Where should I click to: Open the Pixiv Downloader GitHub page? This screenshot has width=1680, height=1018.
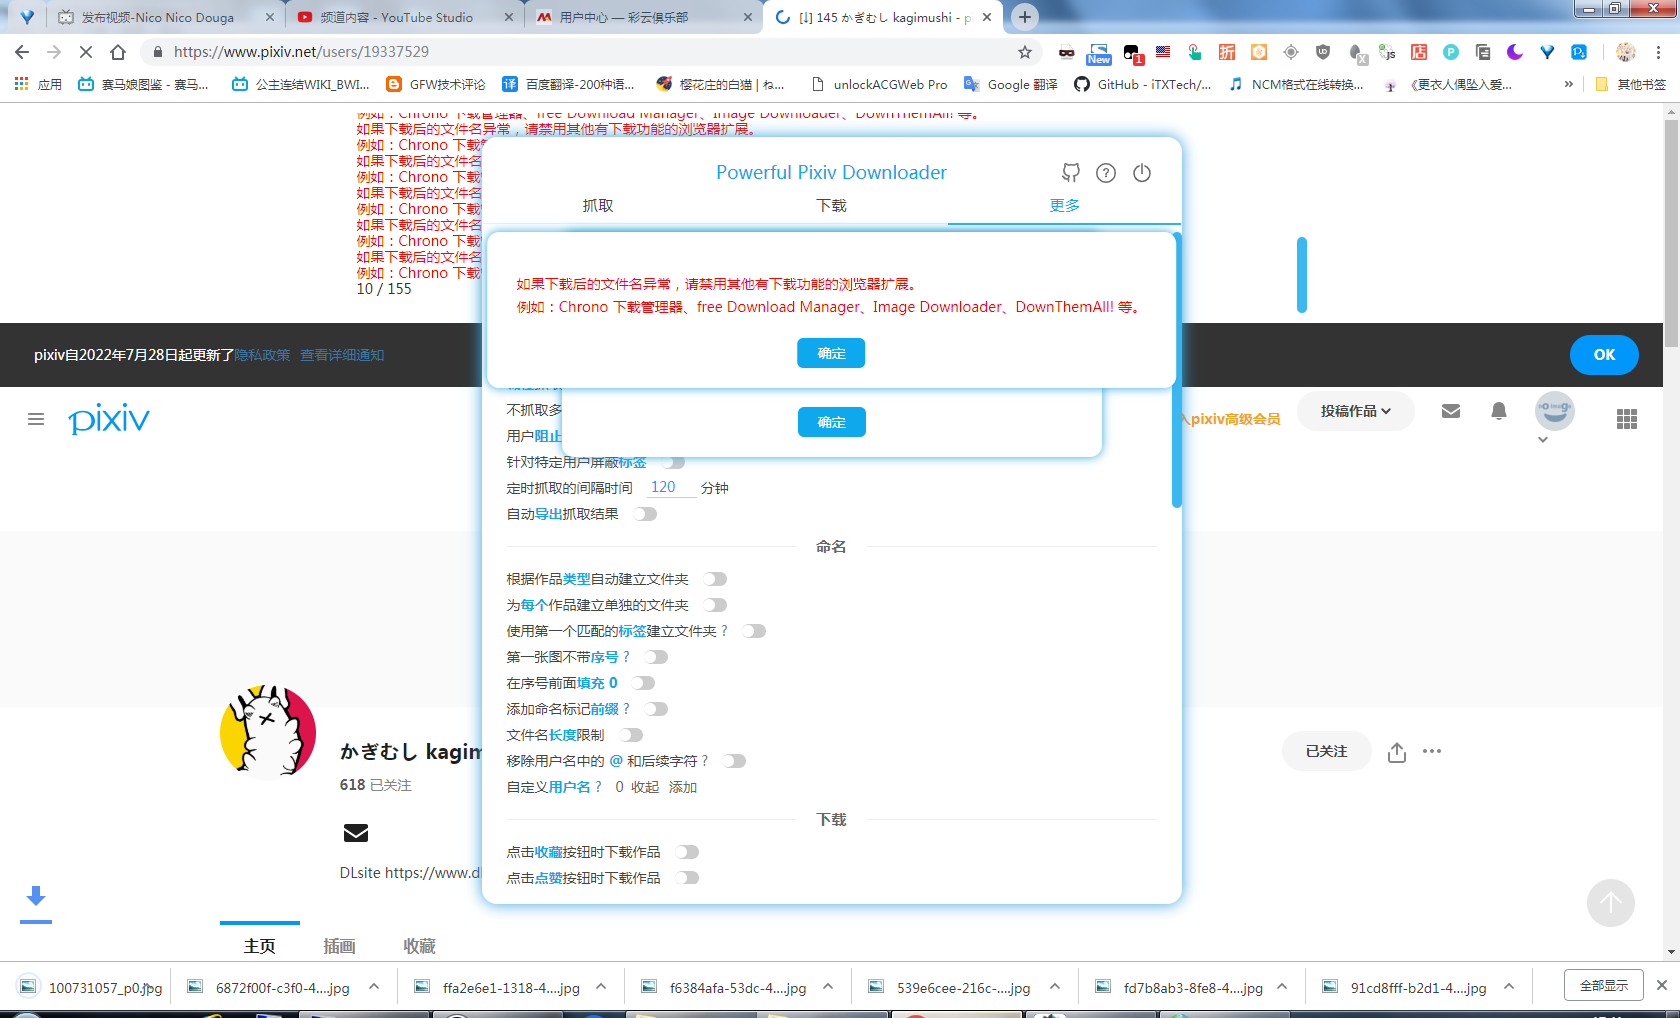pos(1070,173)
